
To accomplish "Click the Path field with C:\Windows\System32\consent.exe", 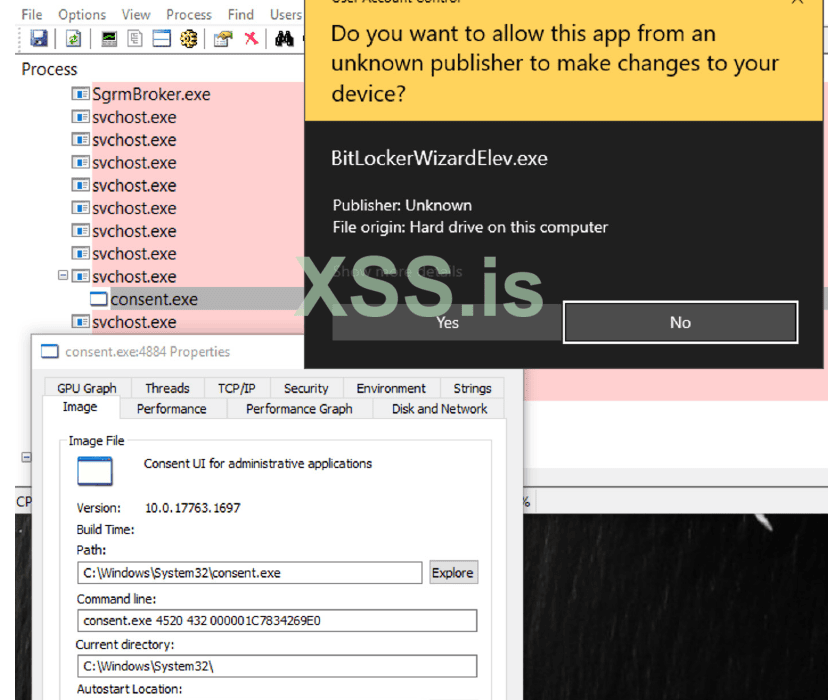I will 250,573.
